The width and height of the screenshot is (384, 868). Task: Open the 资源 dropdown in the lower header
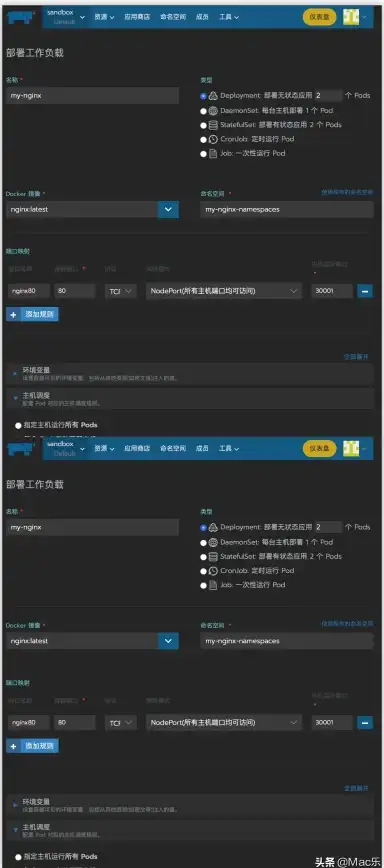[x=104, y=448]
